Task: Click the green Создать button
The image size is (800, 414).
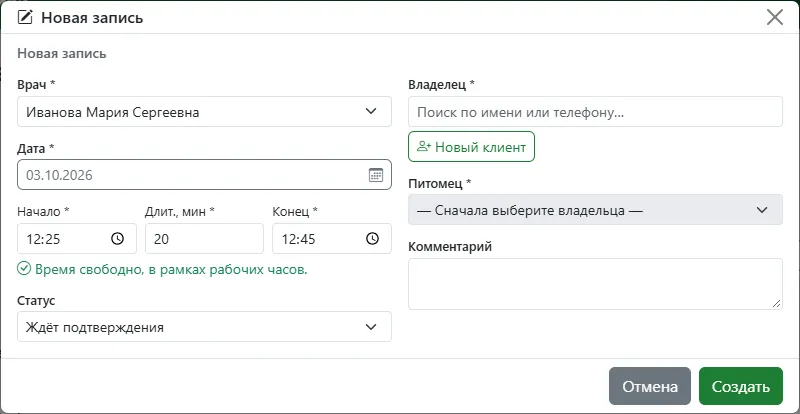Action: pos(740,386)
